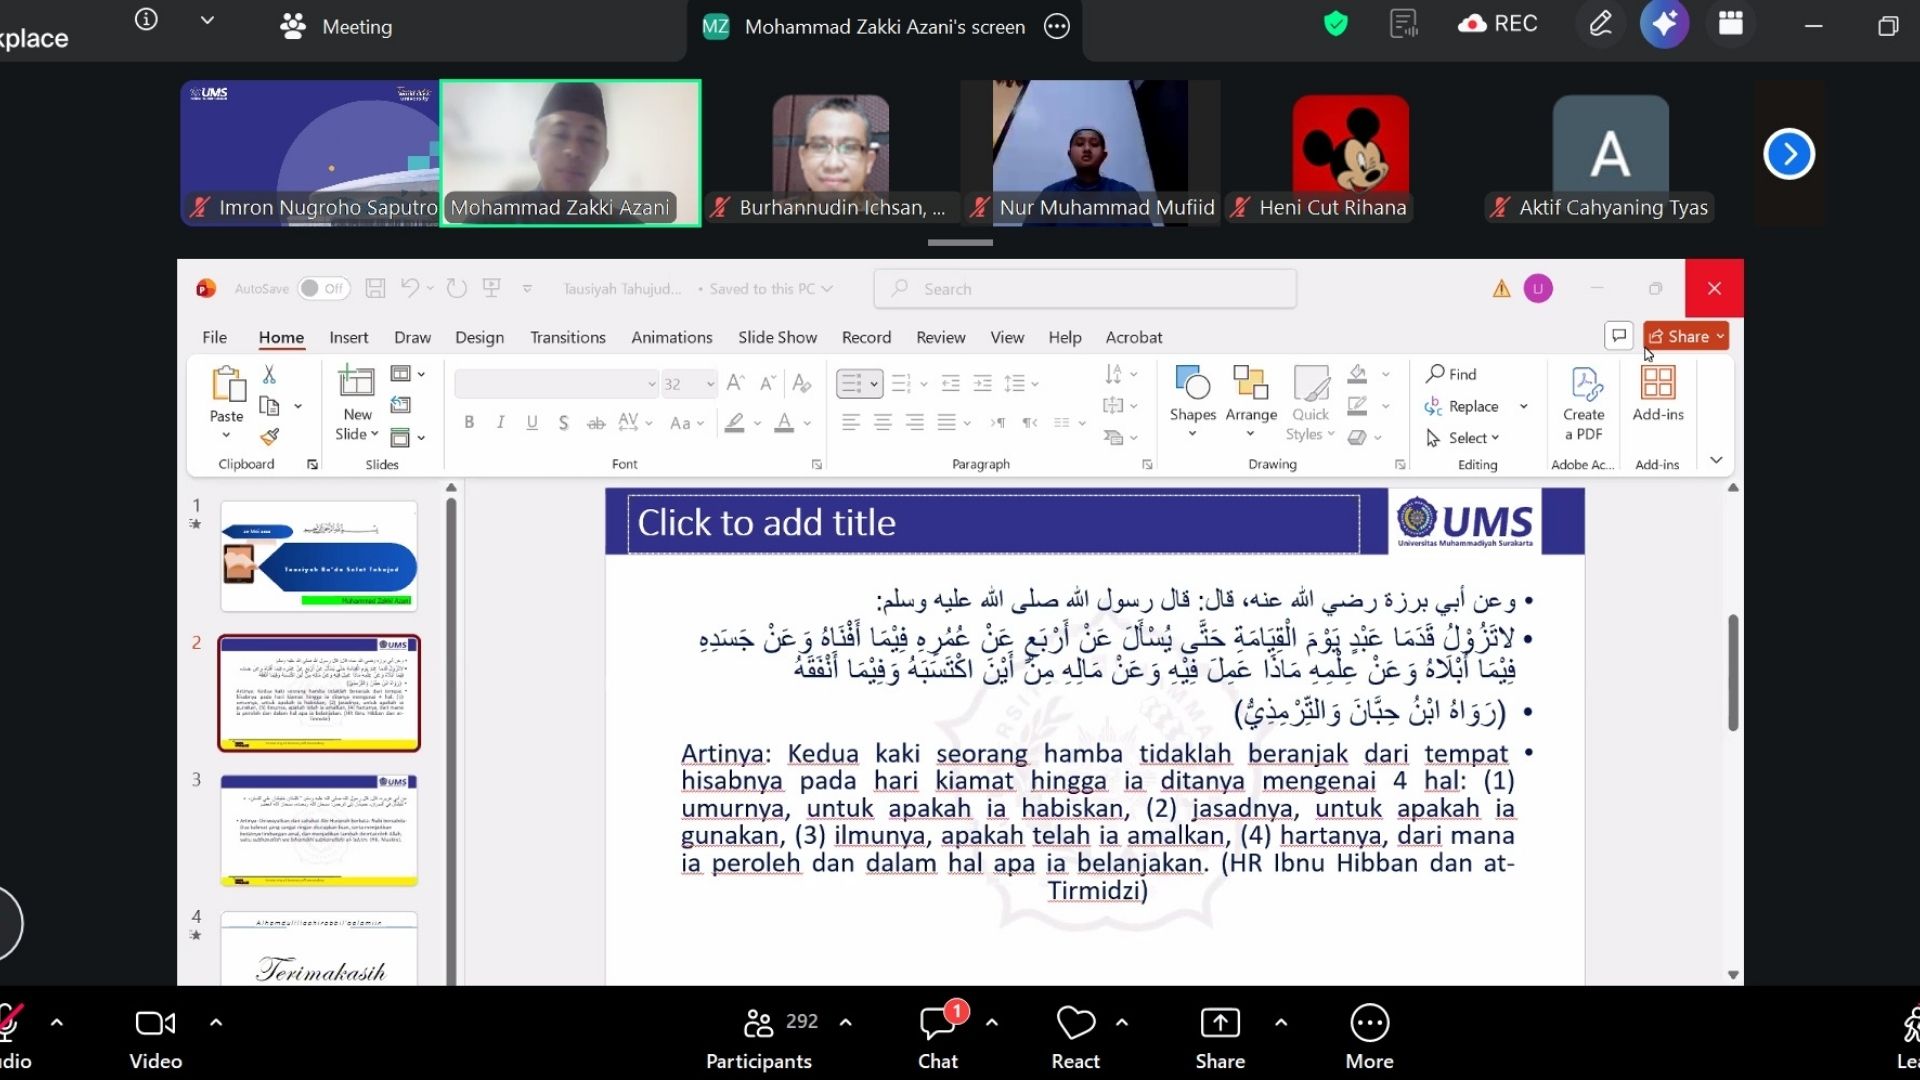Expand the font size dropdown
The height and width of the screenshot is (1080, 1920).
click(710, 384)
